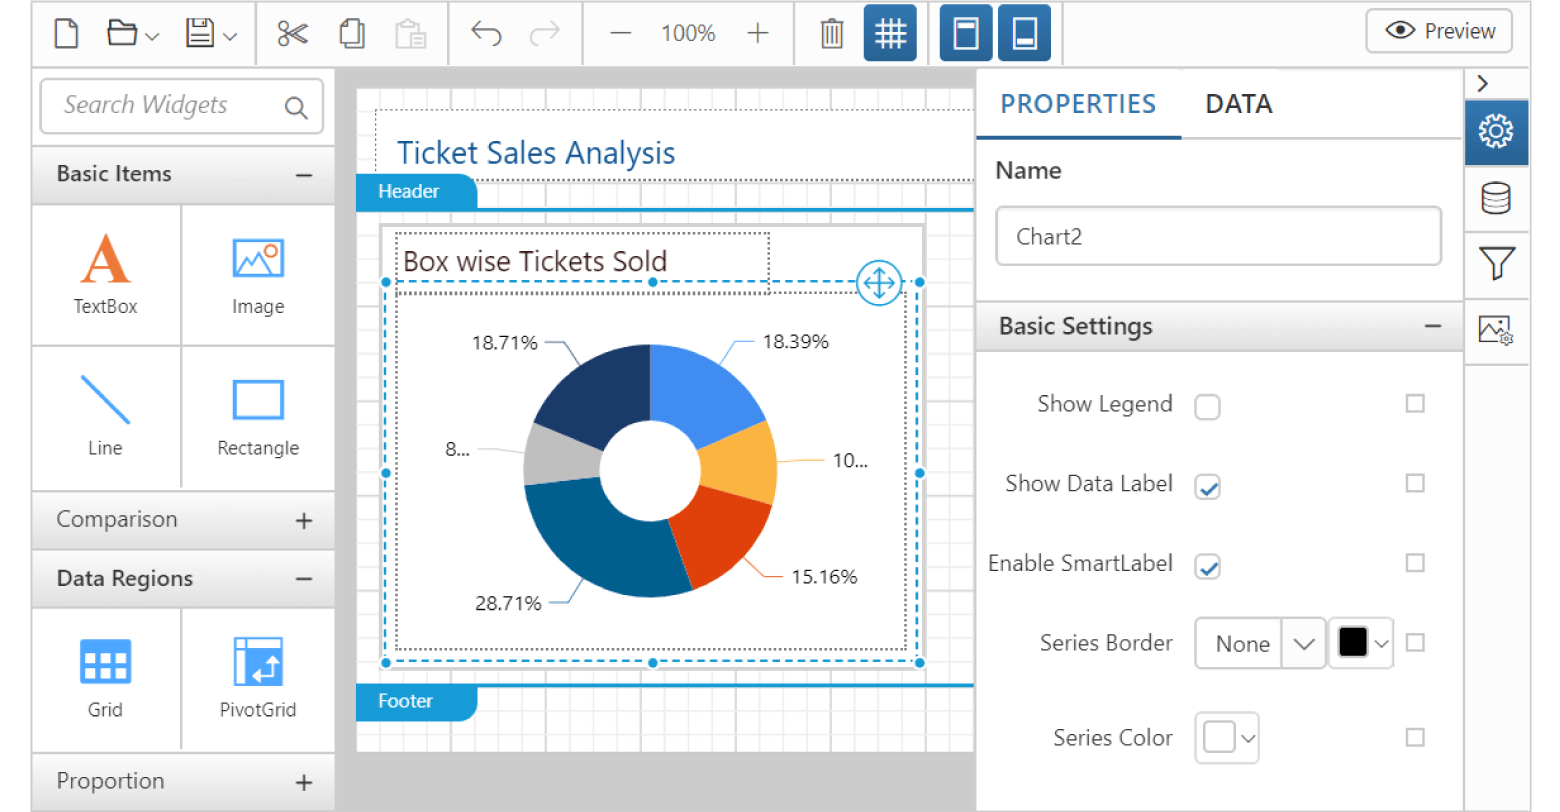Collapse the Basic Settings section
The height and width of the screenshot is (812, 1560).
coord(1433,327)
